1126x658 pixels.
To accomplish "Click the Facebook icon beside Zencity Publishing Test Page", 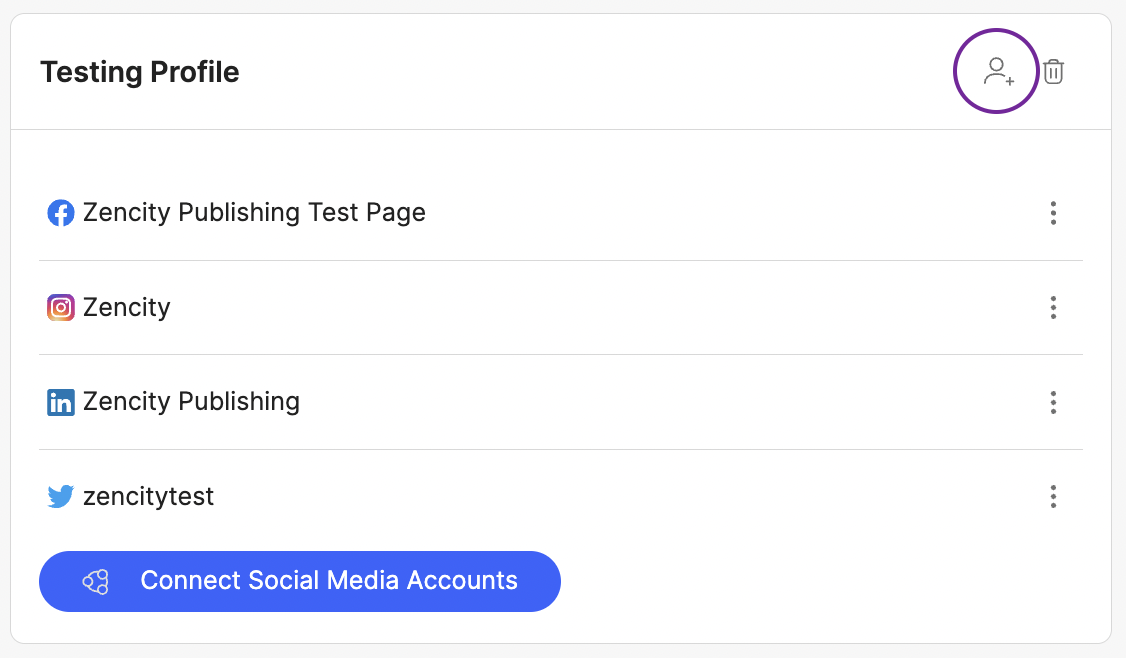I will (x=61, y=213).
